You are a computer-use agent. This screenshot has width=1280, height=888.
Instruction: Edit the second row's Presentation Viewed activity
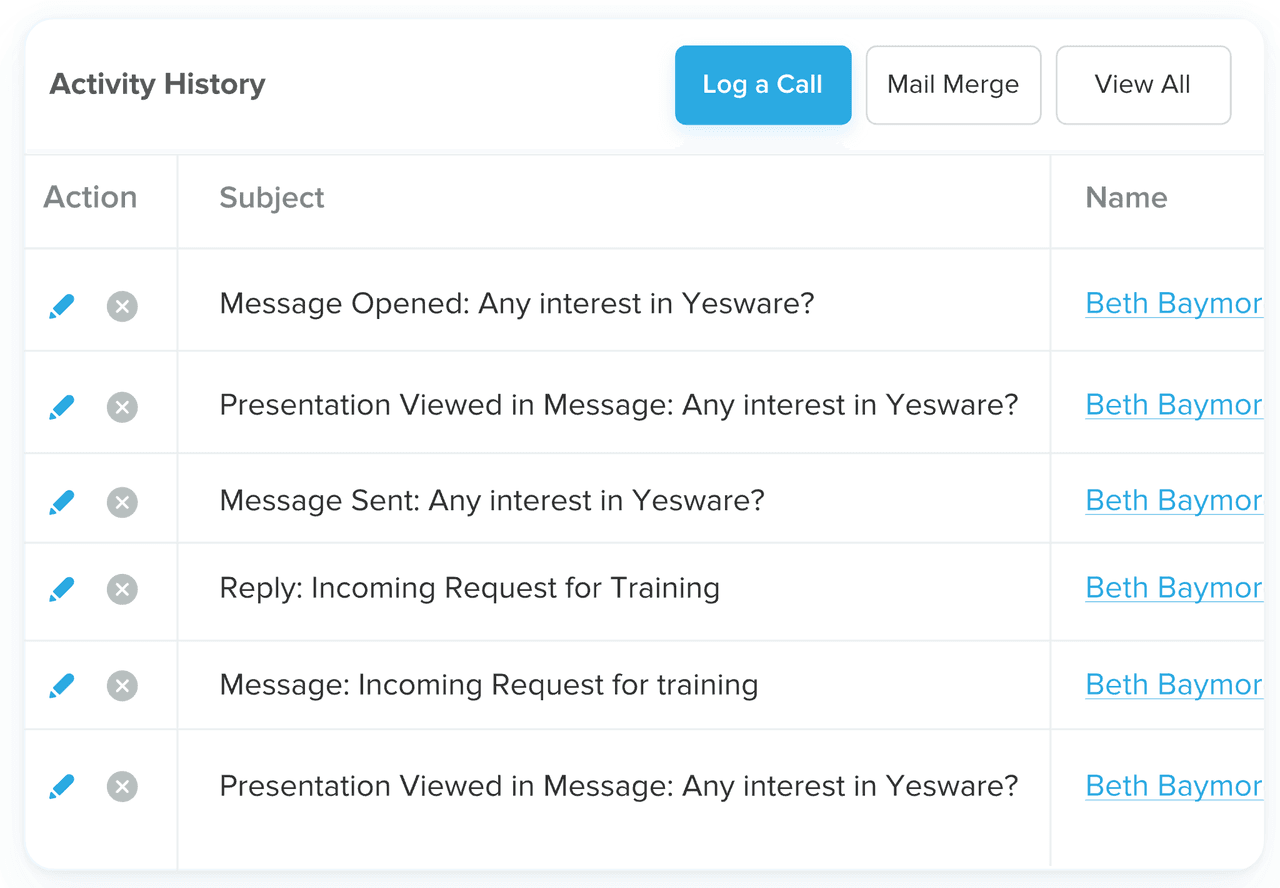[x=61, y=407]
